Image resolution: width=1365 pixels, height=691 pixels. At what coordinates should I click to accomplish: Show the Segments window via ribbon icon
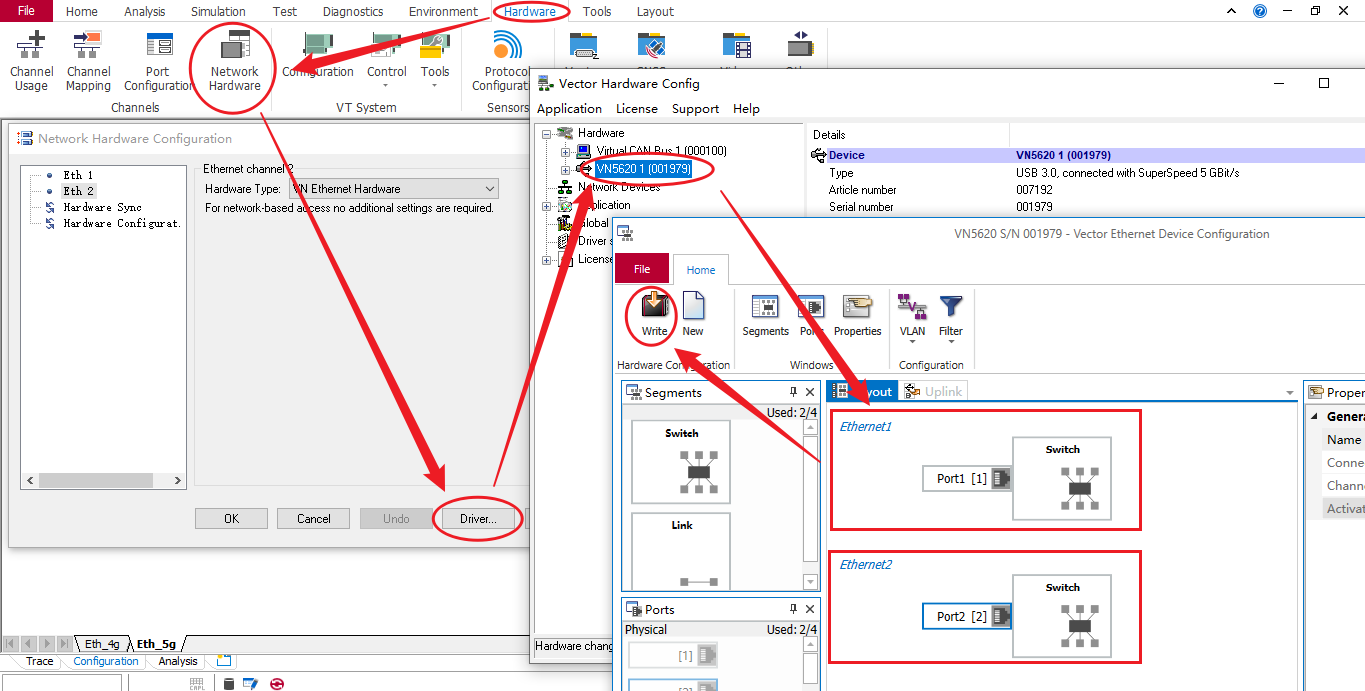tap(765, 315)
